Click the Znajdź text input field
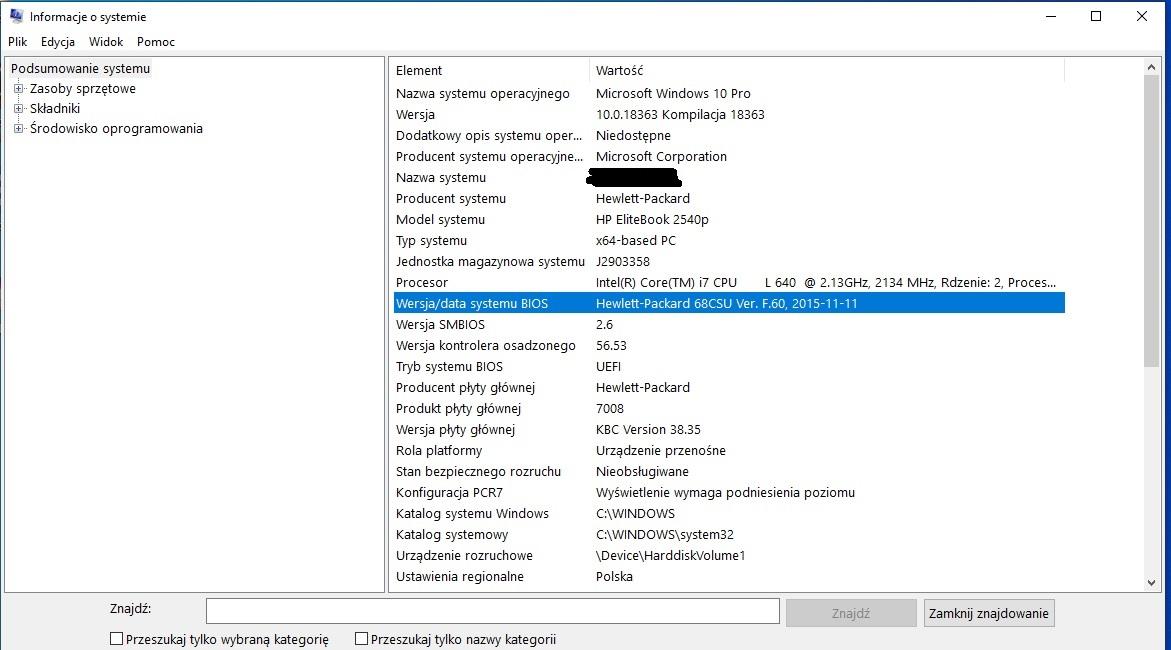 pos(492,611)
